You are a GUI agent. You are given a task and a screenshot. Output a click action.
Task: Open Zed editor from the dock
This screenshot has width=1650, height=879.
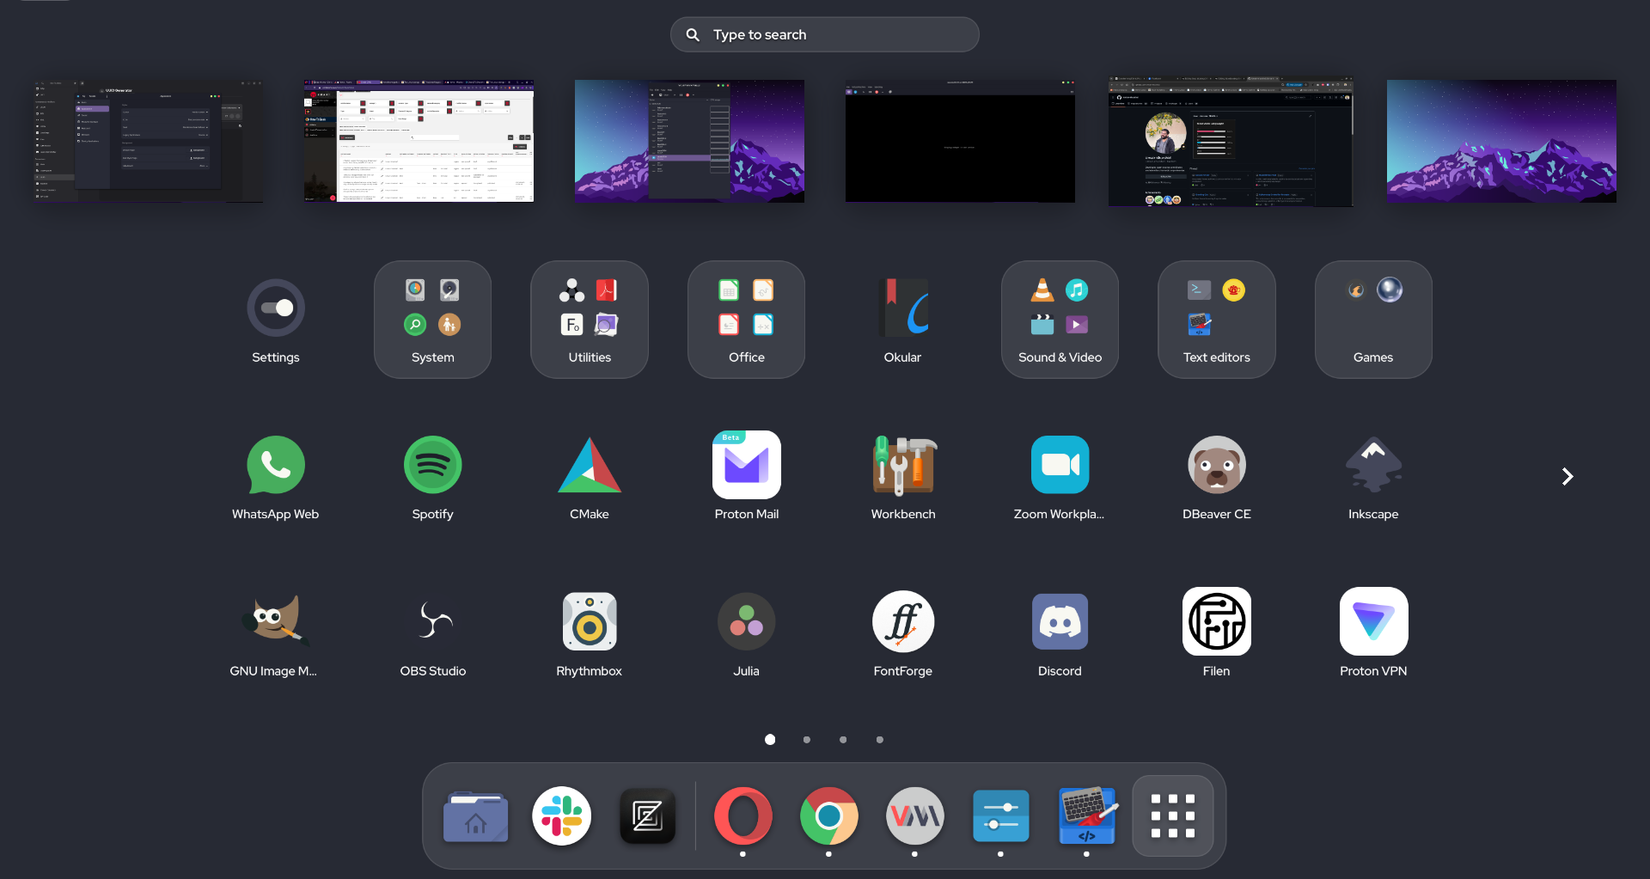tap(647, 816)
